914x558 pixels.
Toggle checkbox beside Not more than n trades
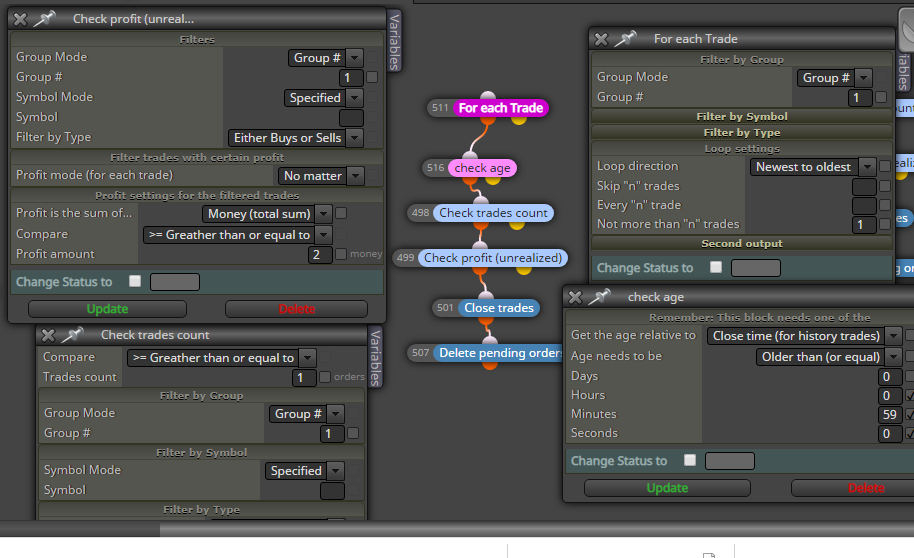tap(885, 224)
